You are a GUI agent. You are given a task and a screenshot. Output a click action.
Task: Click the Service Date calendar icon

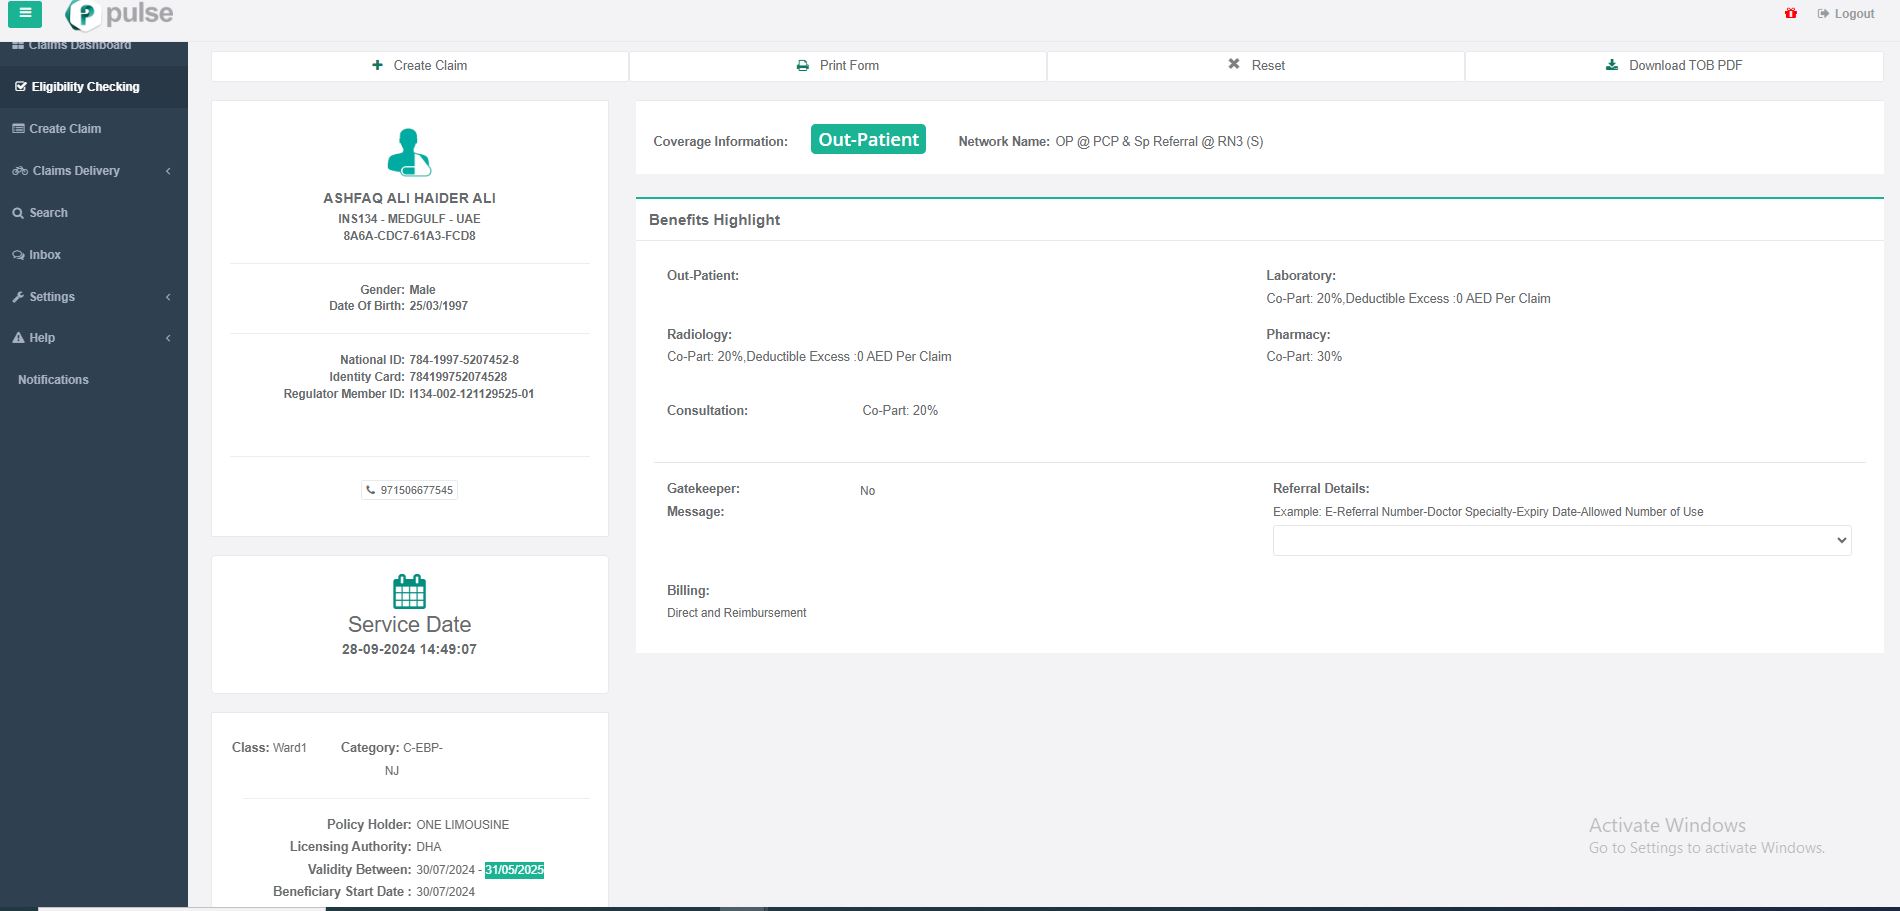pyautogui.click(x=409, y=591)
